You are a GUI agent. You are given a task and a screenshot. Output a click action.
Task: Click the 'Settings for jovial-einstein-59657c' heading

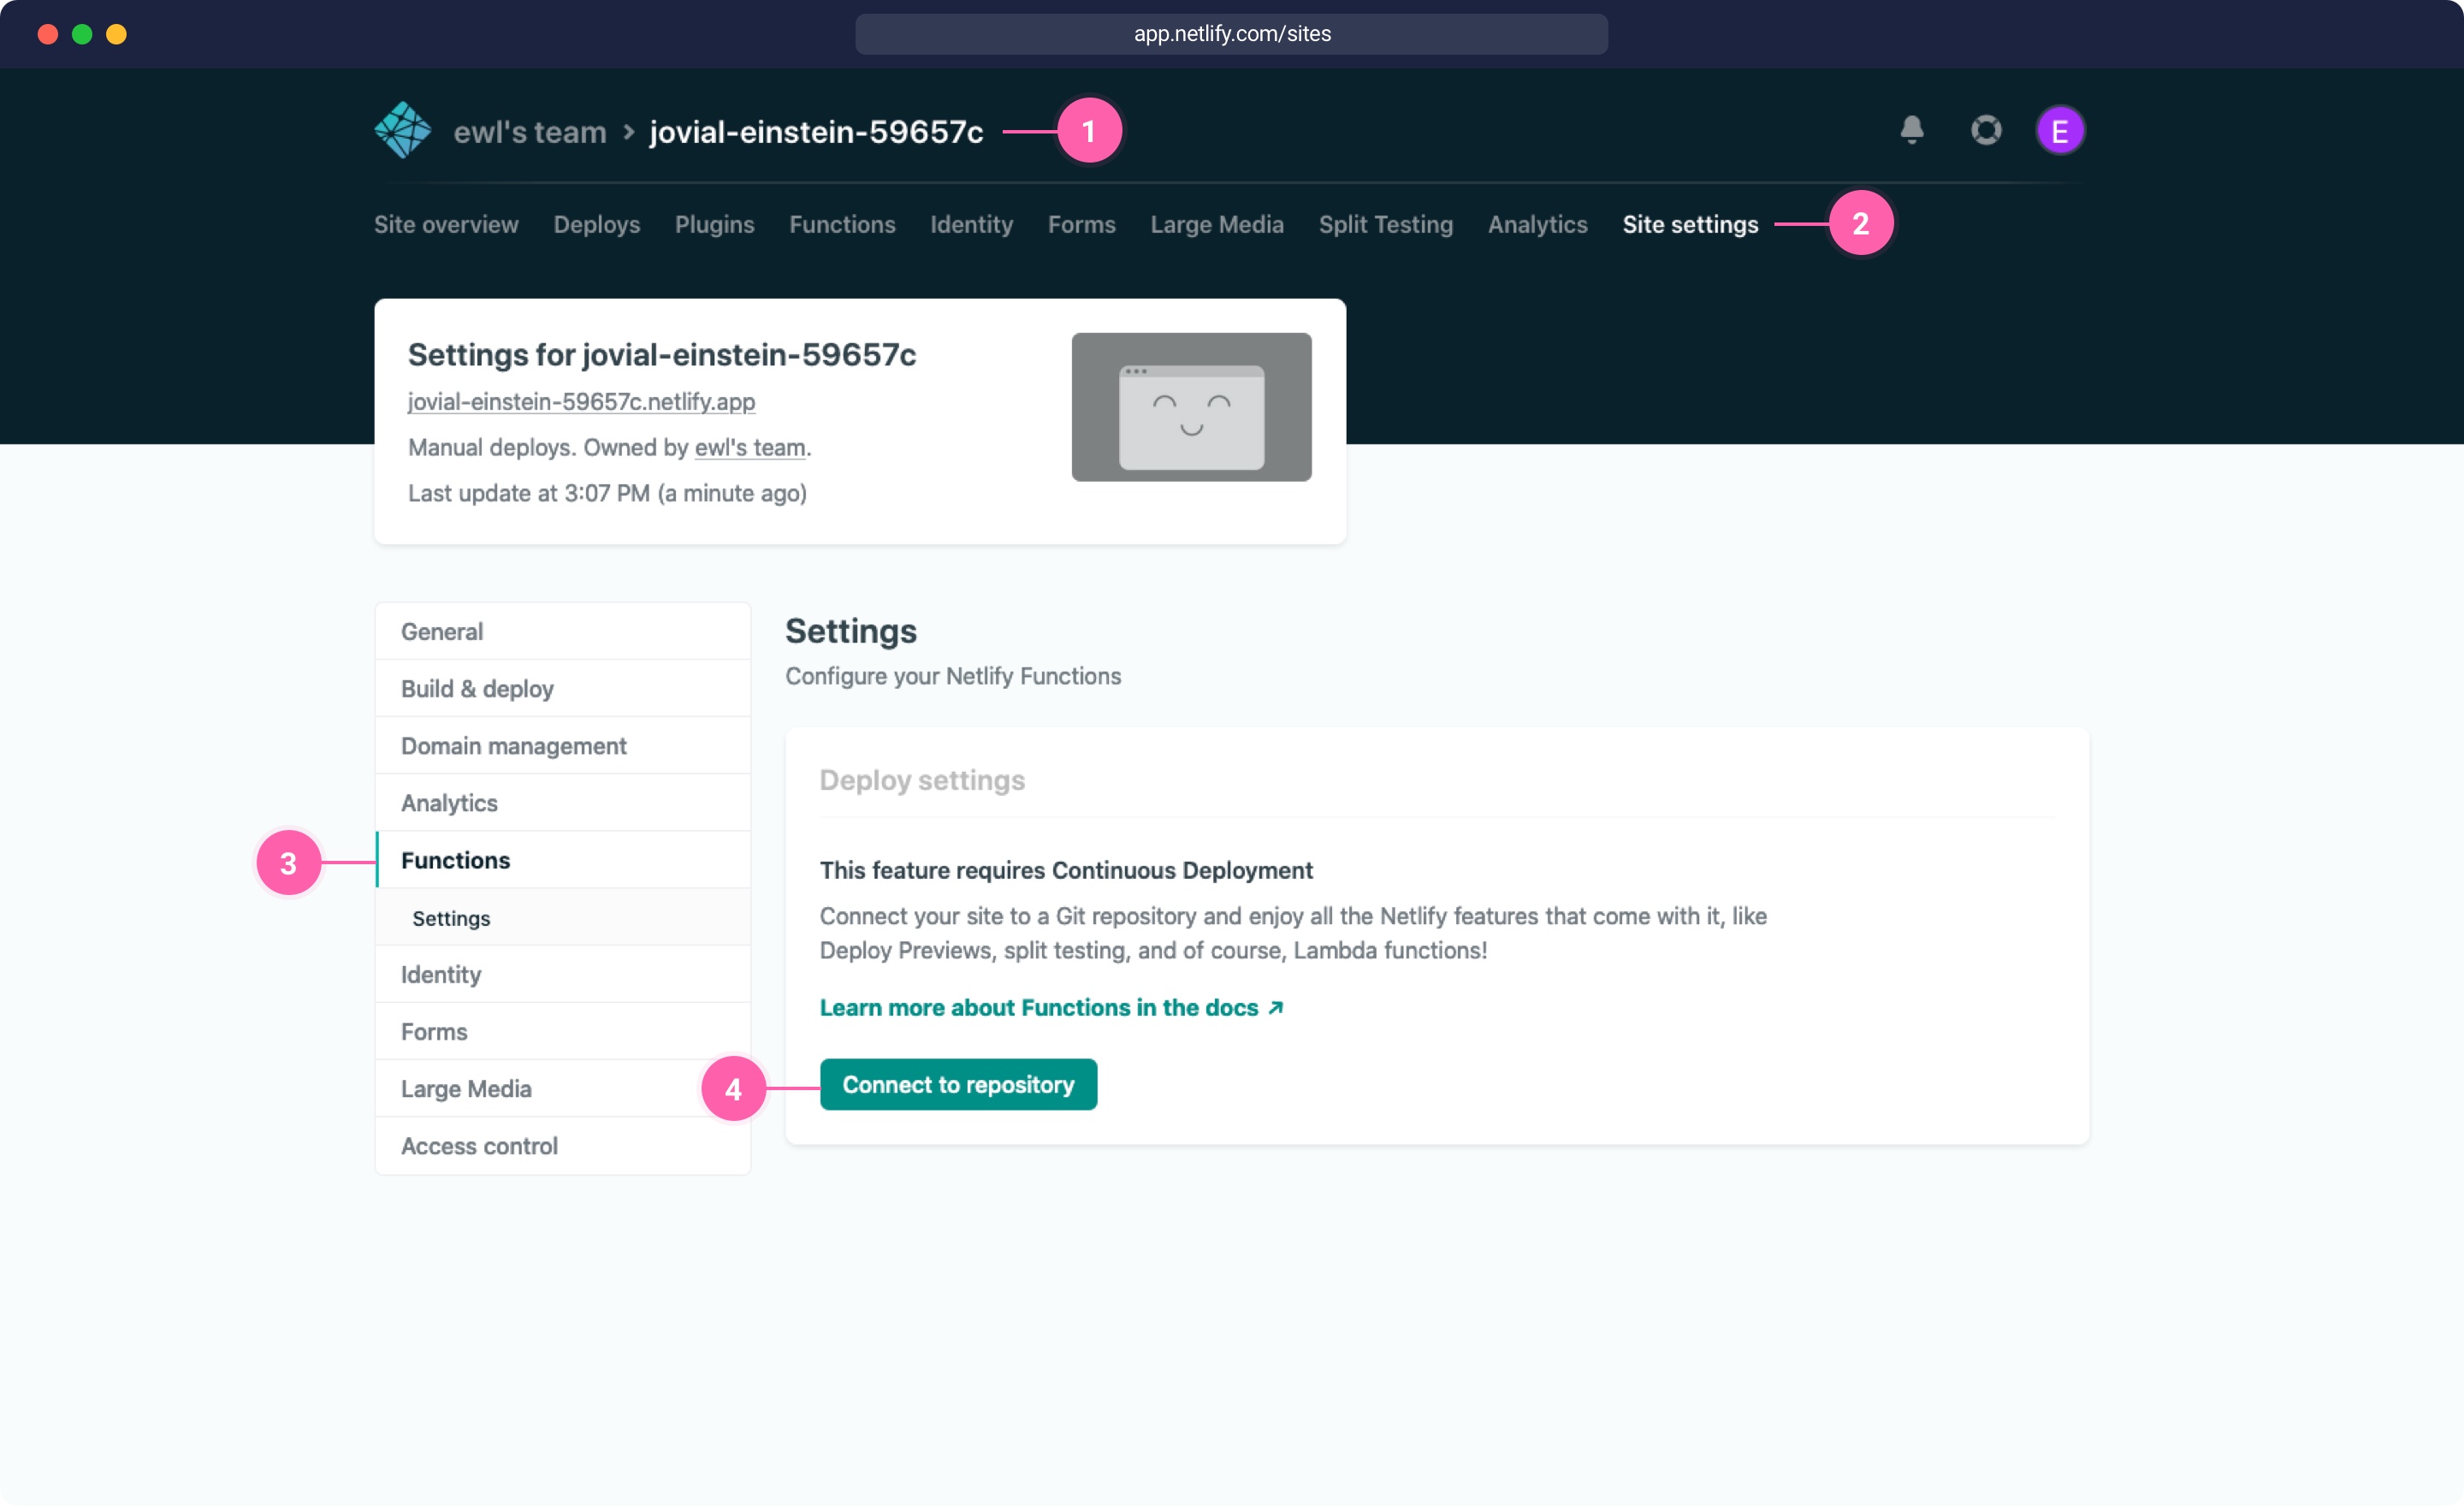click(662, 354)
